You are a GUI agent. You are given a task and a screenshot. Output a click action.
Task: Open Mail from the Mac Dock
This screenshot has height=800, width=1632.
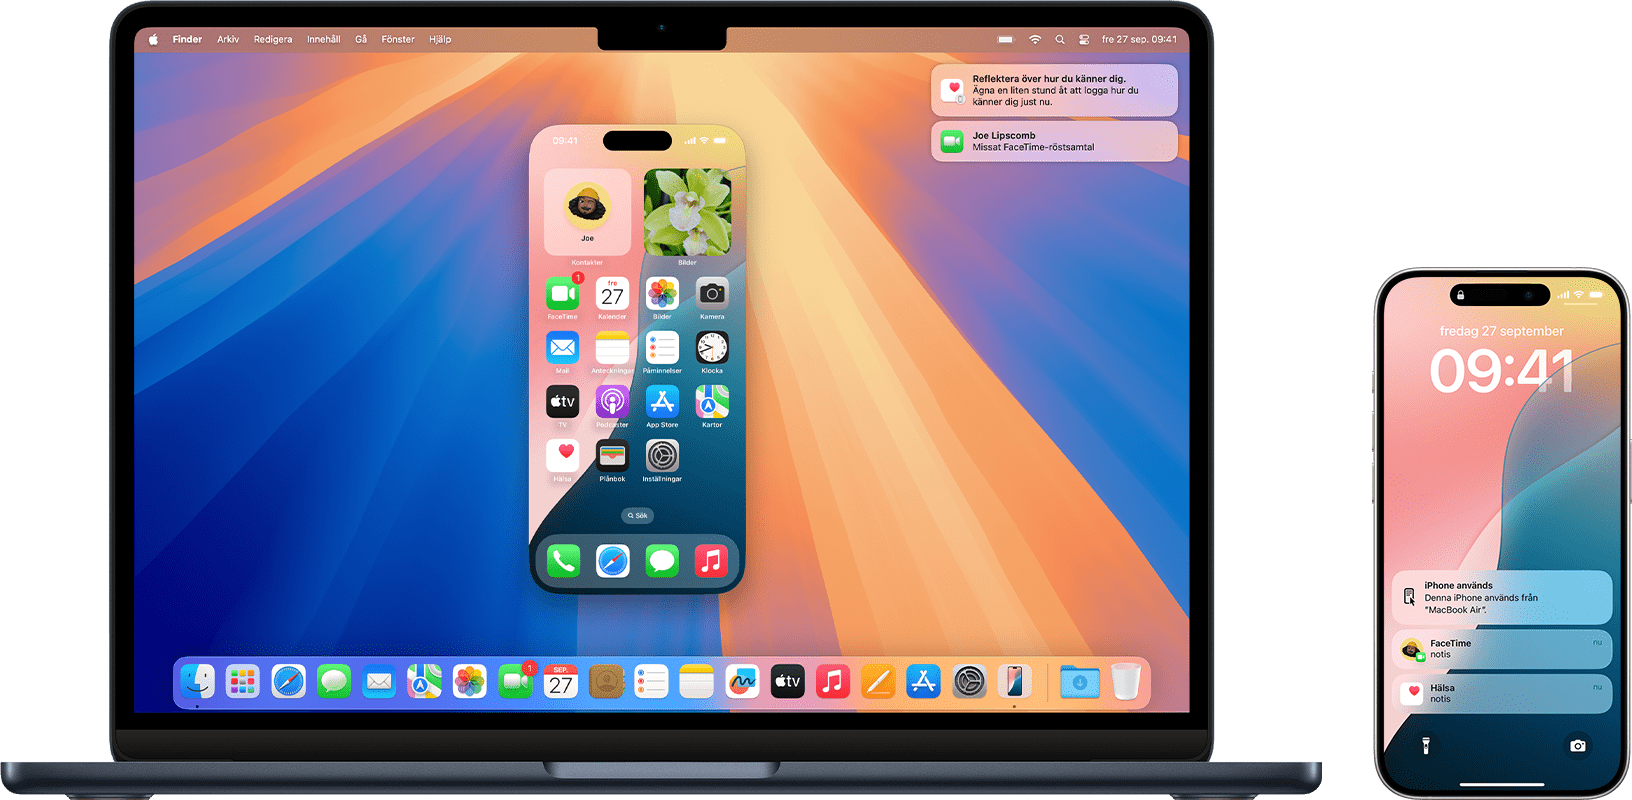click(x=379, y=682)
